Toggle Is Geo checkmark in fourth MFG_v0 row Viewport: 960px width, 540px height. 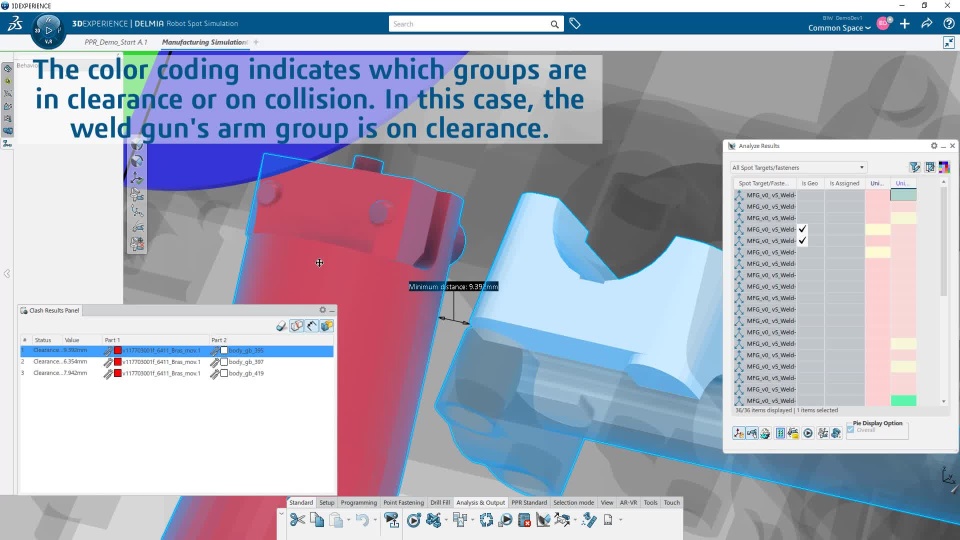click(x=802, y=230)
